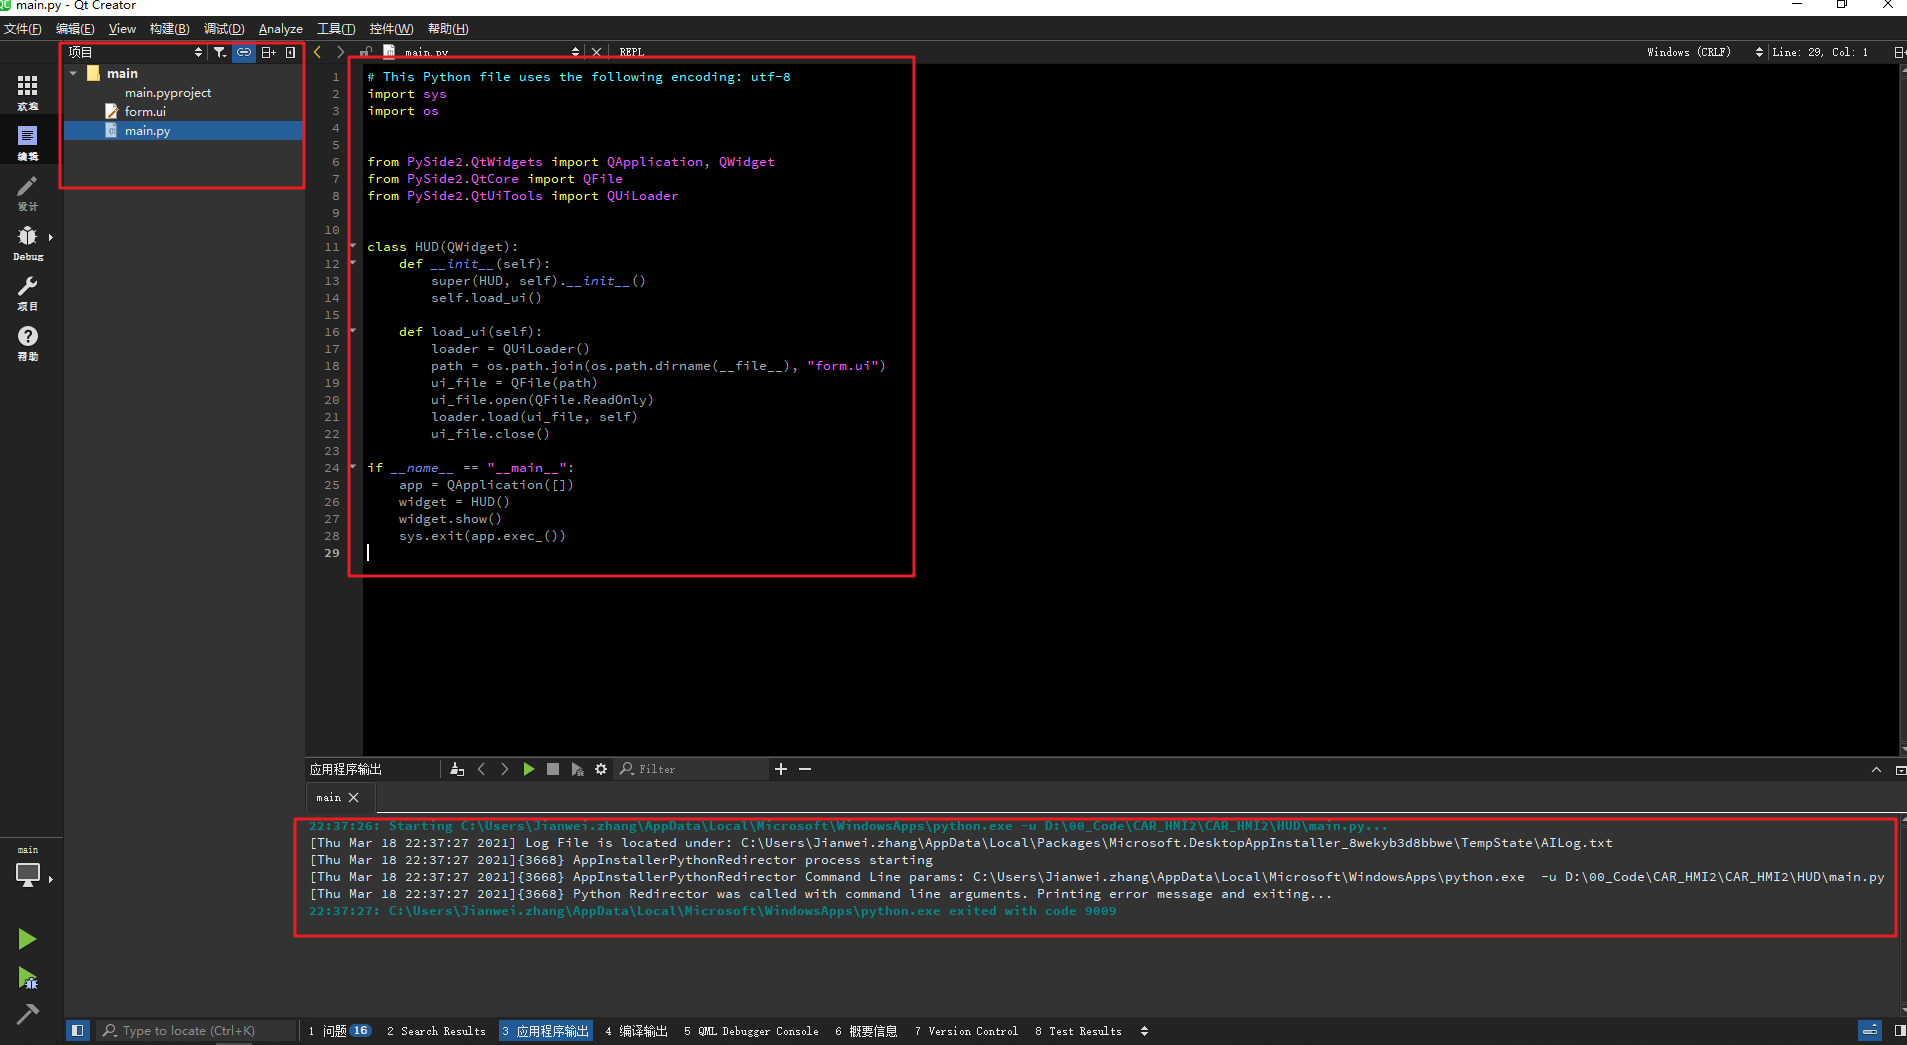Open the 工具(T) menu
Image resolution: width=1907 pixels, height=1045 pixels.
[x=336, y=29]
